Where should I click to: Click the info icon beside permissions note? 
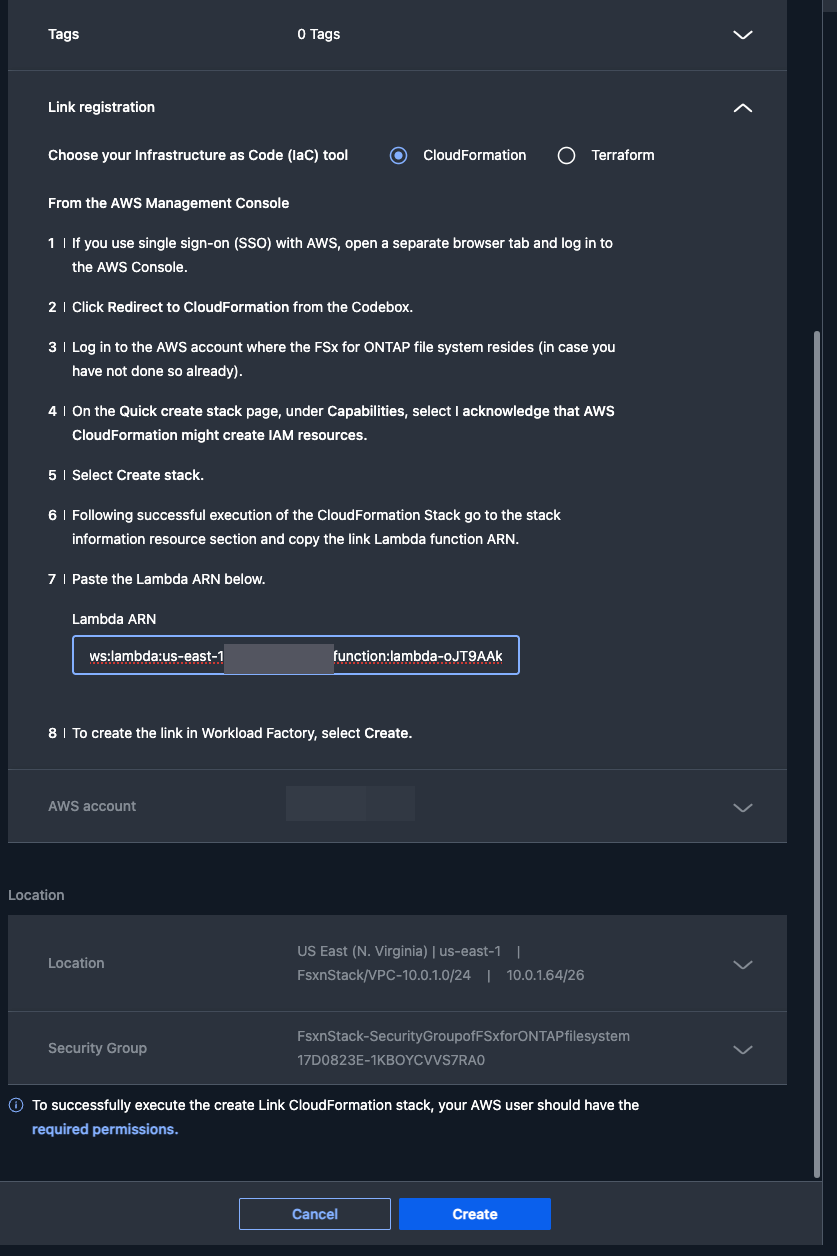coord(16,1106)
